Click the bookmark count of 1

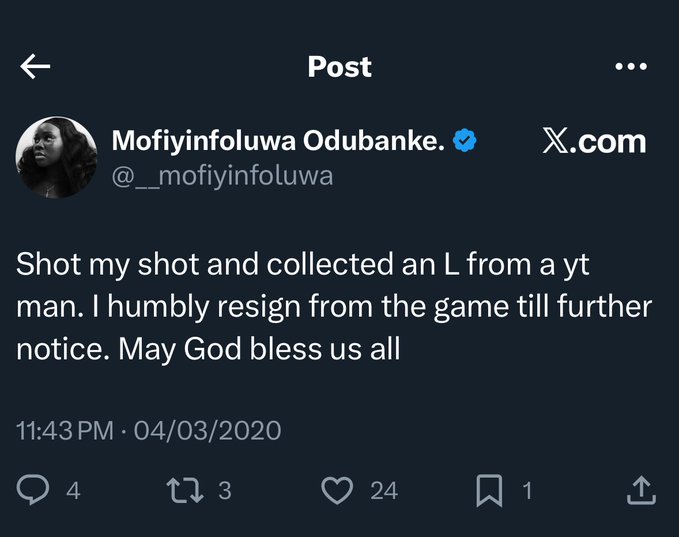pos(527,491)
